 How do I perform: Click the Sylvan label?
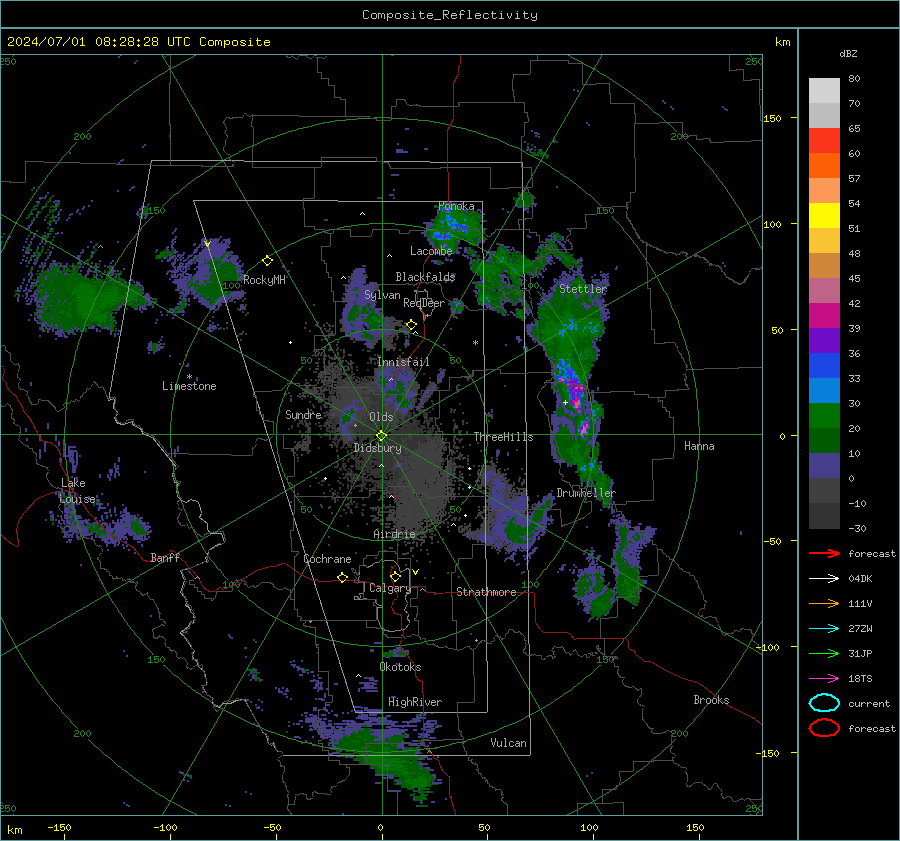click(x=382, y=295)
